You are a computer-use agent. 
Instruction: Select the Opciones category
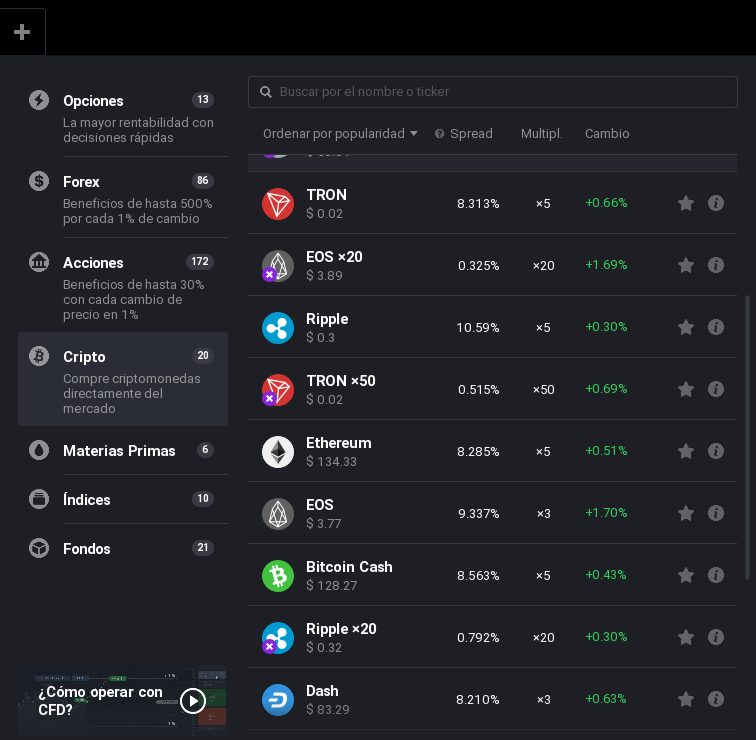click(123, 117)
